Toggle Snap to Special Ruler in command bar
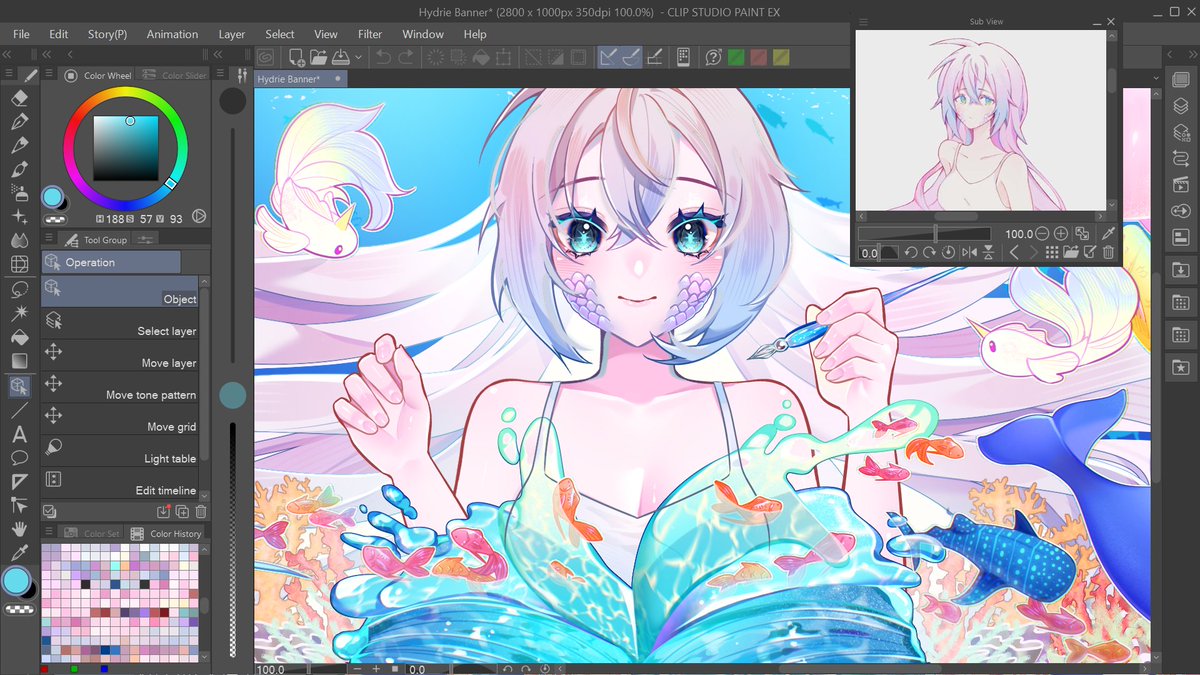The height and width of the screenshot is (675, 1200). [630, 57]
